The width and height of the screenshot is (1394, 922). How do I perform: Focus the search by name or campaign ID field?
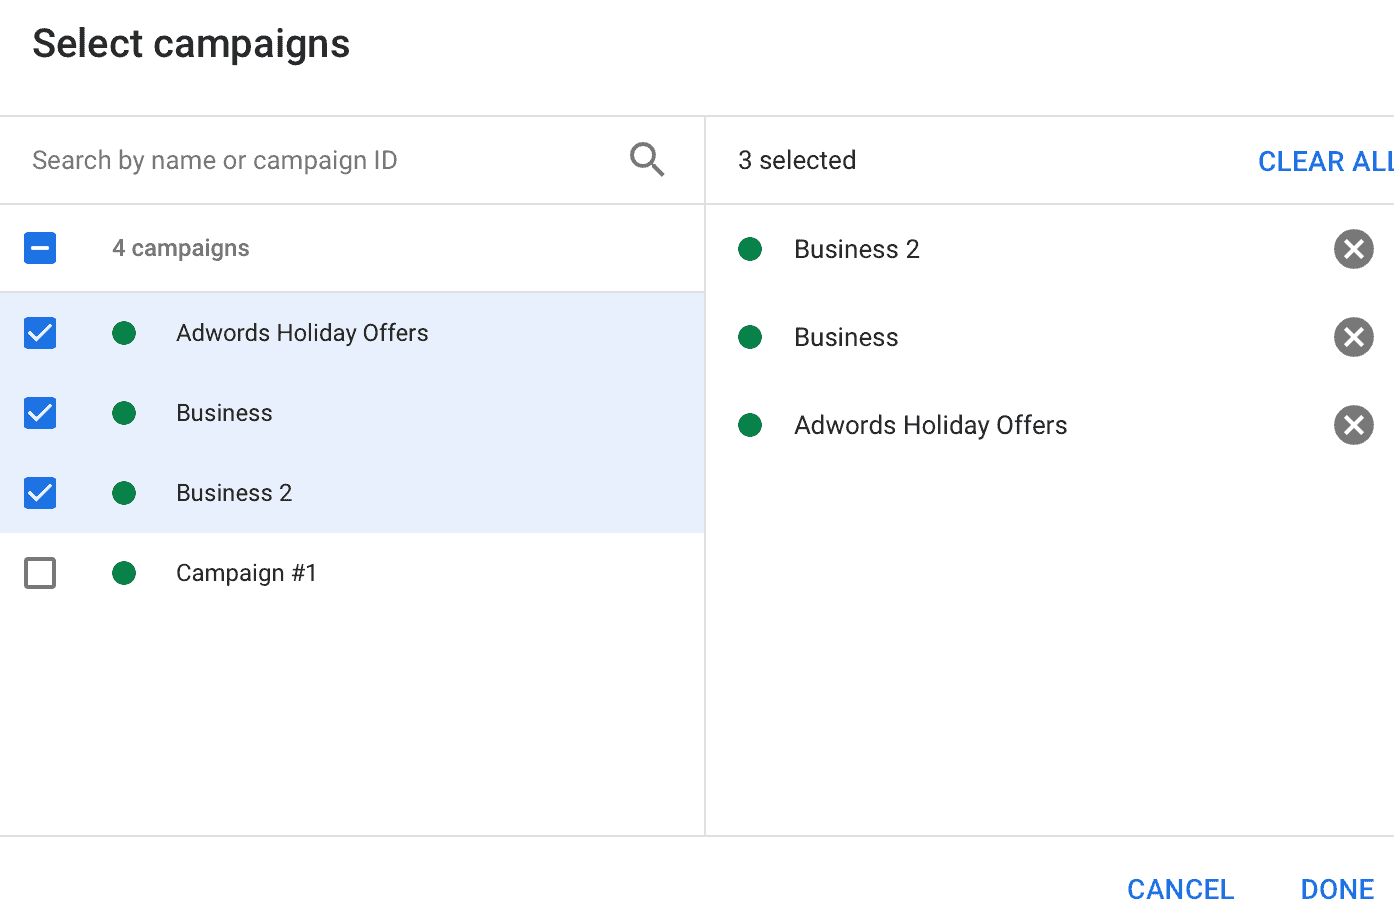pos(315,160)
